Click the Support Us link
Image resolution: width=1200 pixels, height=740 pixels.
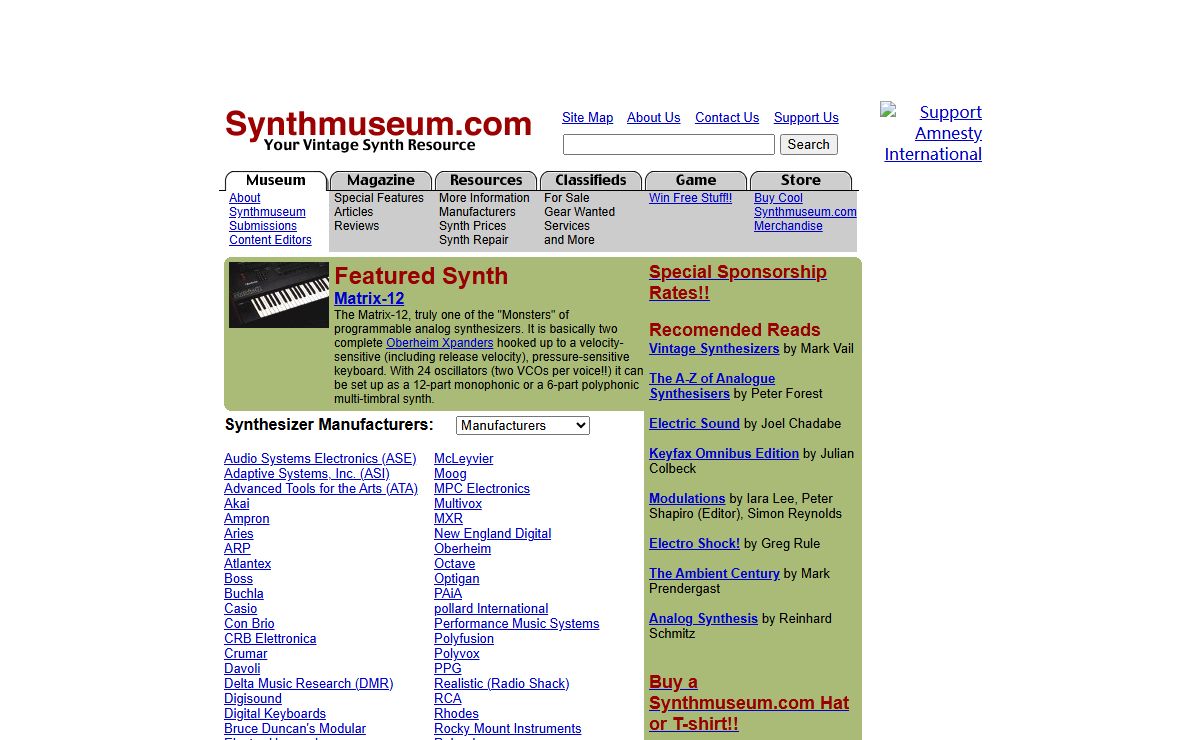coord(806,118)
